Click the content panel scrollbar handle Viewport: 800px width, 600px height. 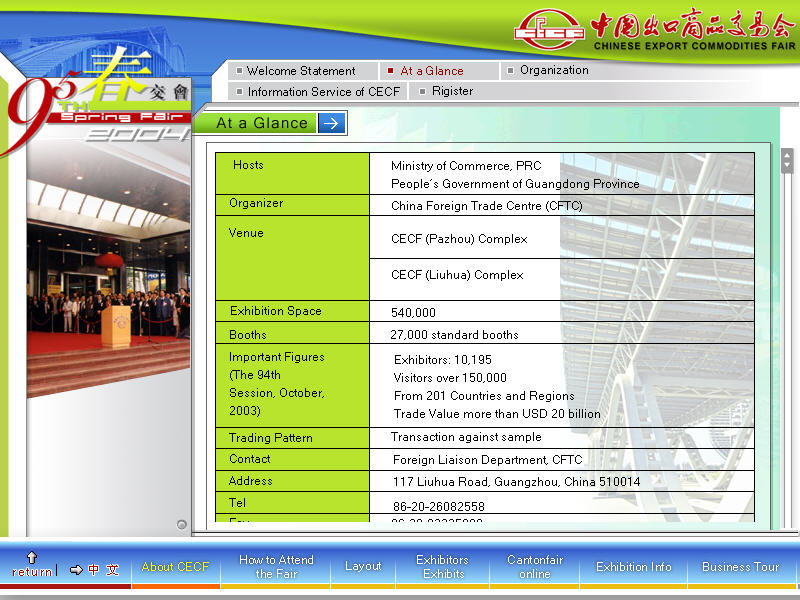[787, 160]
